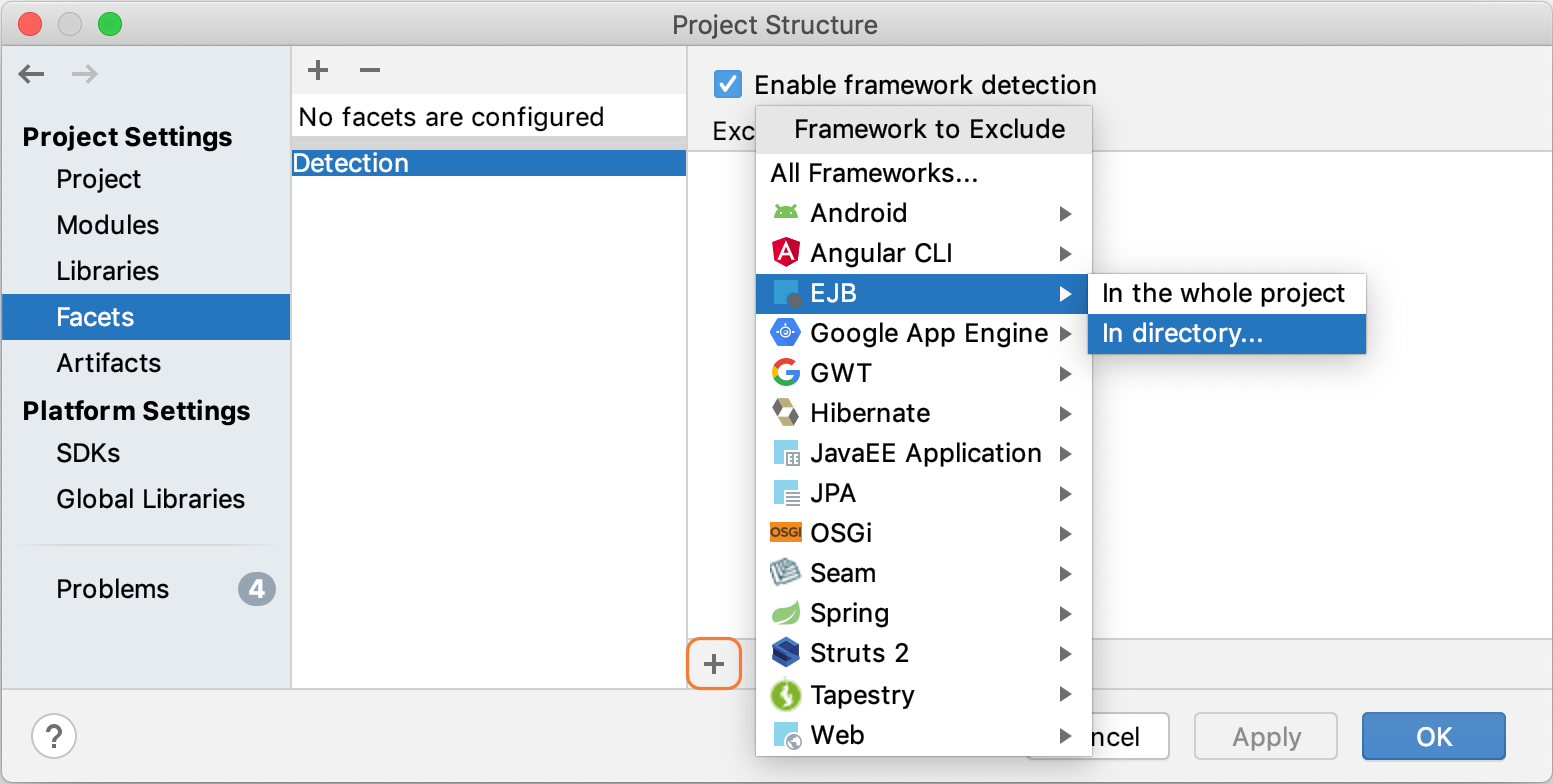Open the Modules settings page

click(x=146, y=225)
